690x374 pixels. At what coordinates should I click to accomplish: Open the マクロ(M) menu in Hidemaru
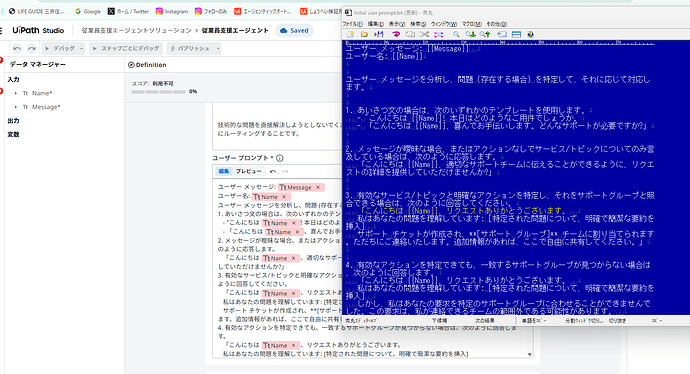click(x=471, y=24)
